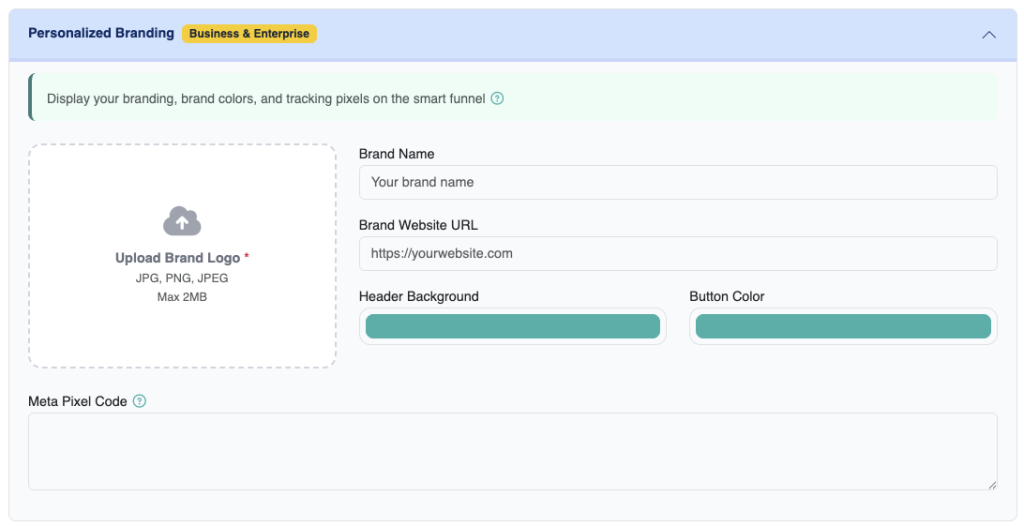Open the Button Color swatch picker
Image resolution: width=1024 pixels, height=526 pixels.
(843, 327)
